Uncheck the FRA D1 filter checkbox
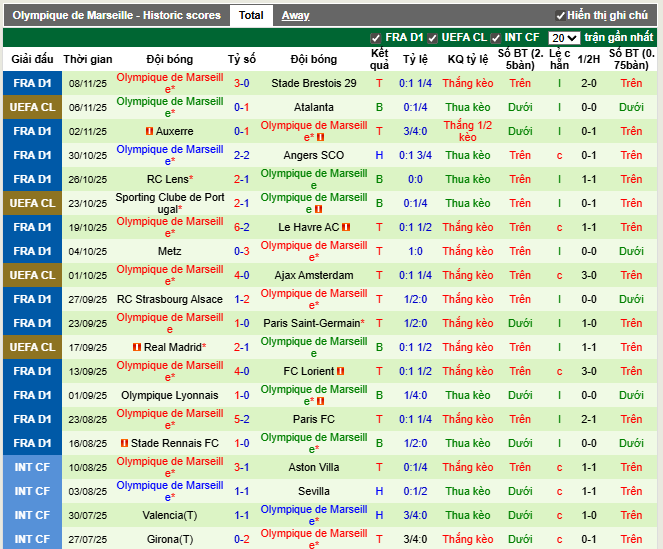The image size is (663, 549). [375, 38]
